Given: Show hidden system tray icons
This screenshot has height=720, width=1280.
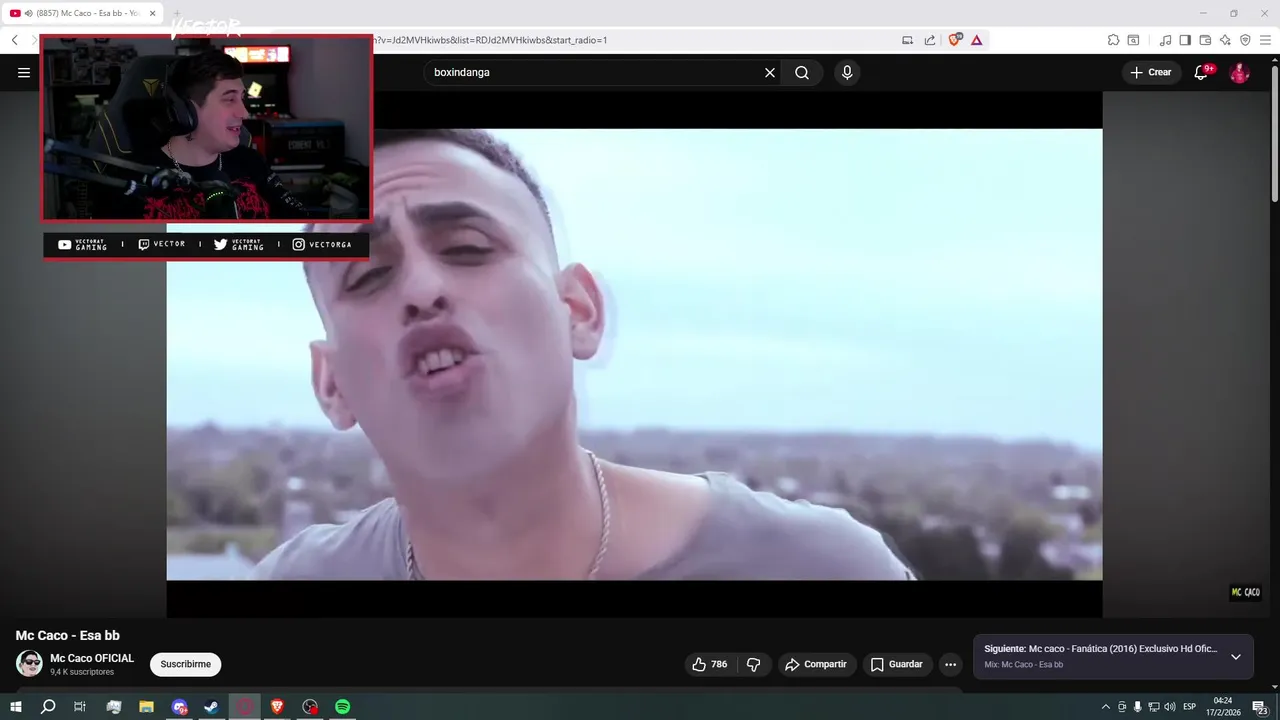Looking at the screenshot, I should [x=1105, y=707].
